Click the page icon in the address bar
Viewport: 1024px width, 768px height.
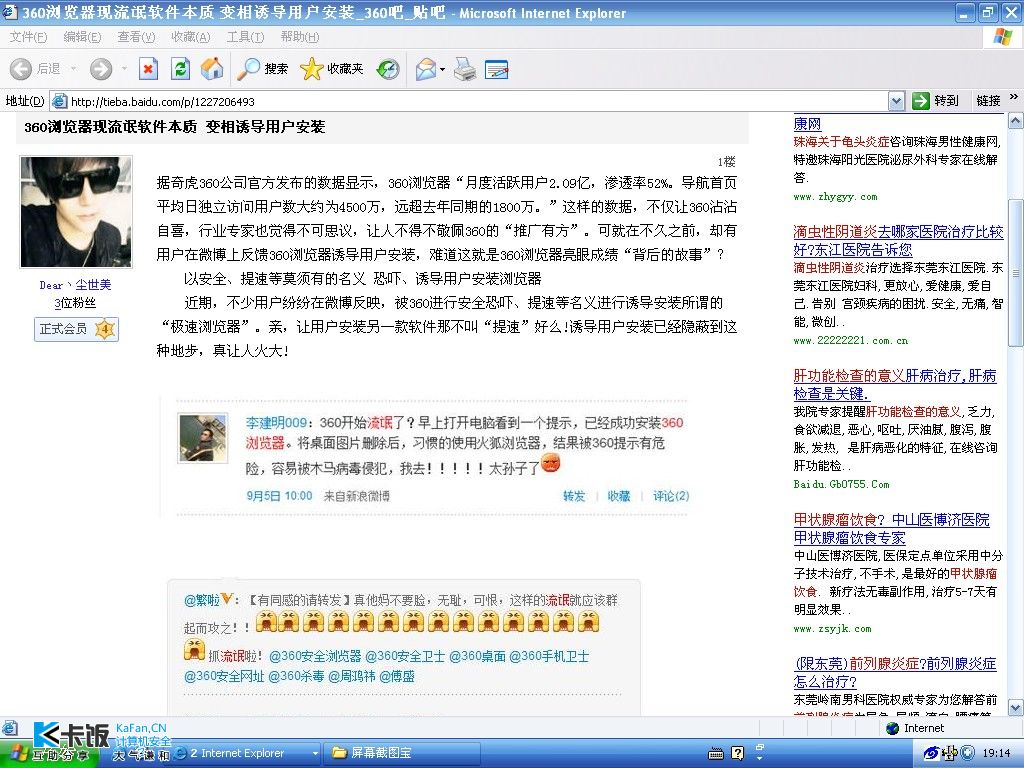click(59, 101)
